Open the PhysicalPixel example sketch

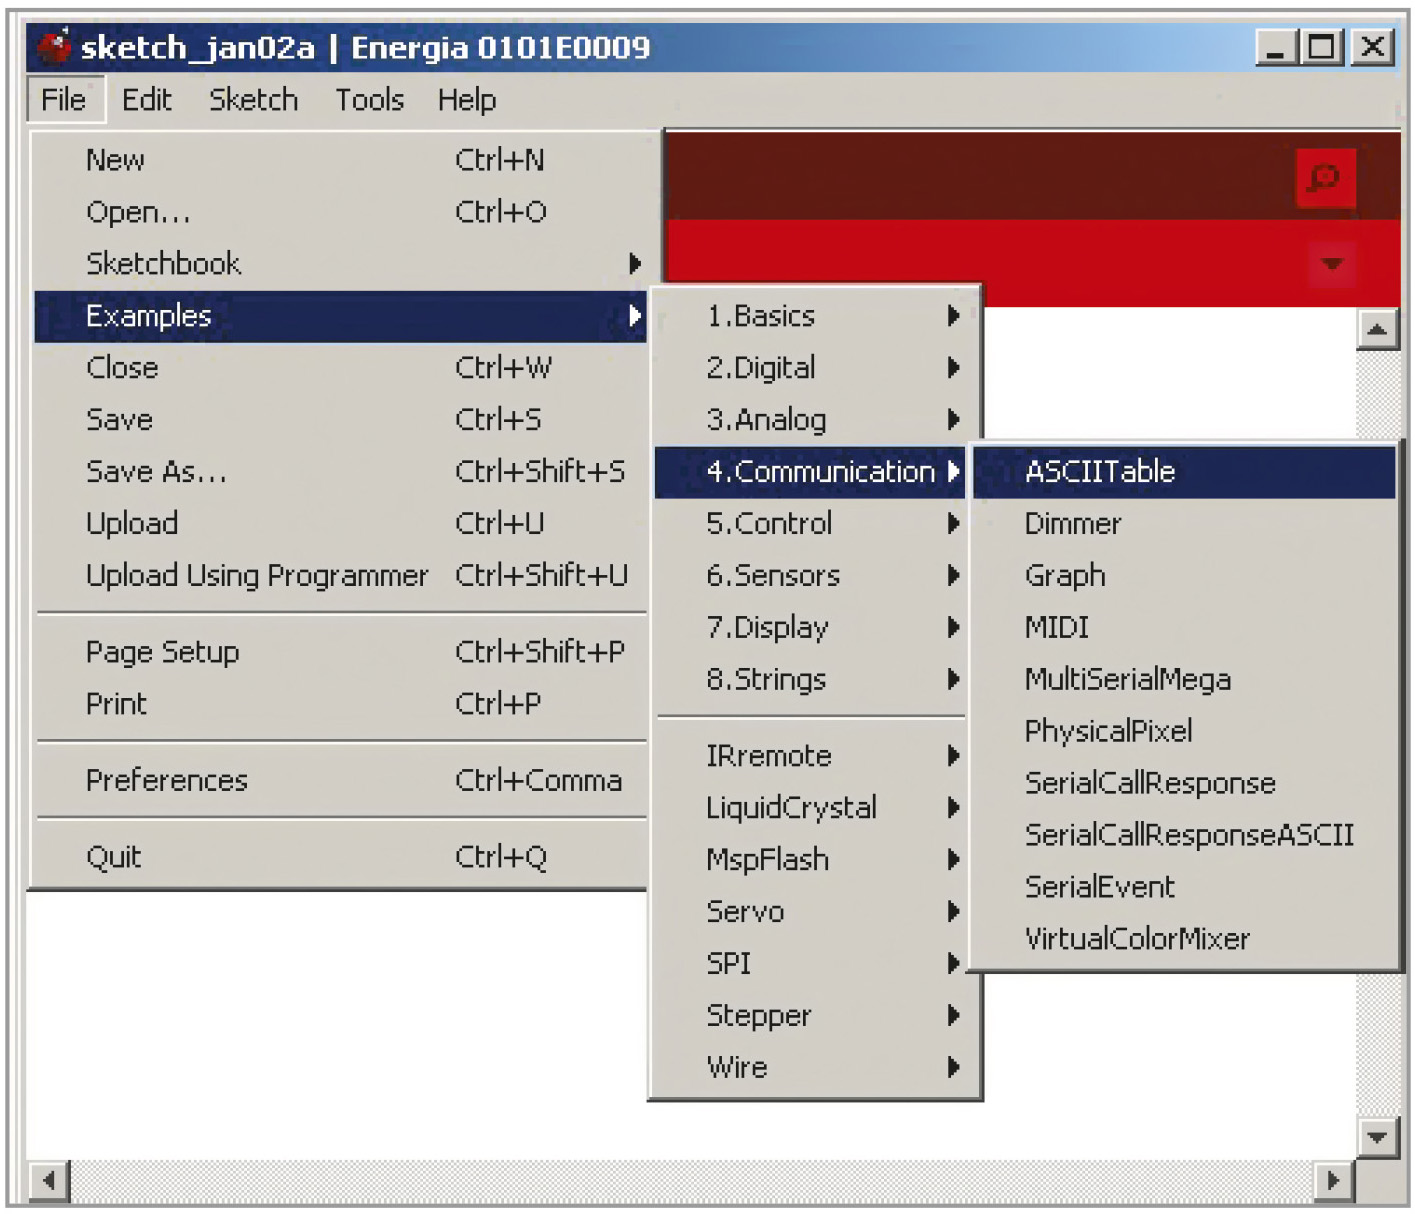[1185, 732]
